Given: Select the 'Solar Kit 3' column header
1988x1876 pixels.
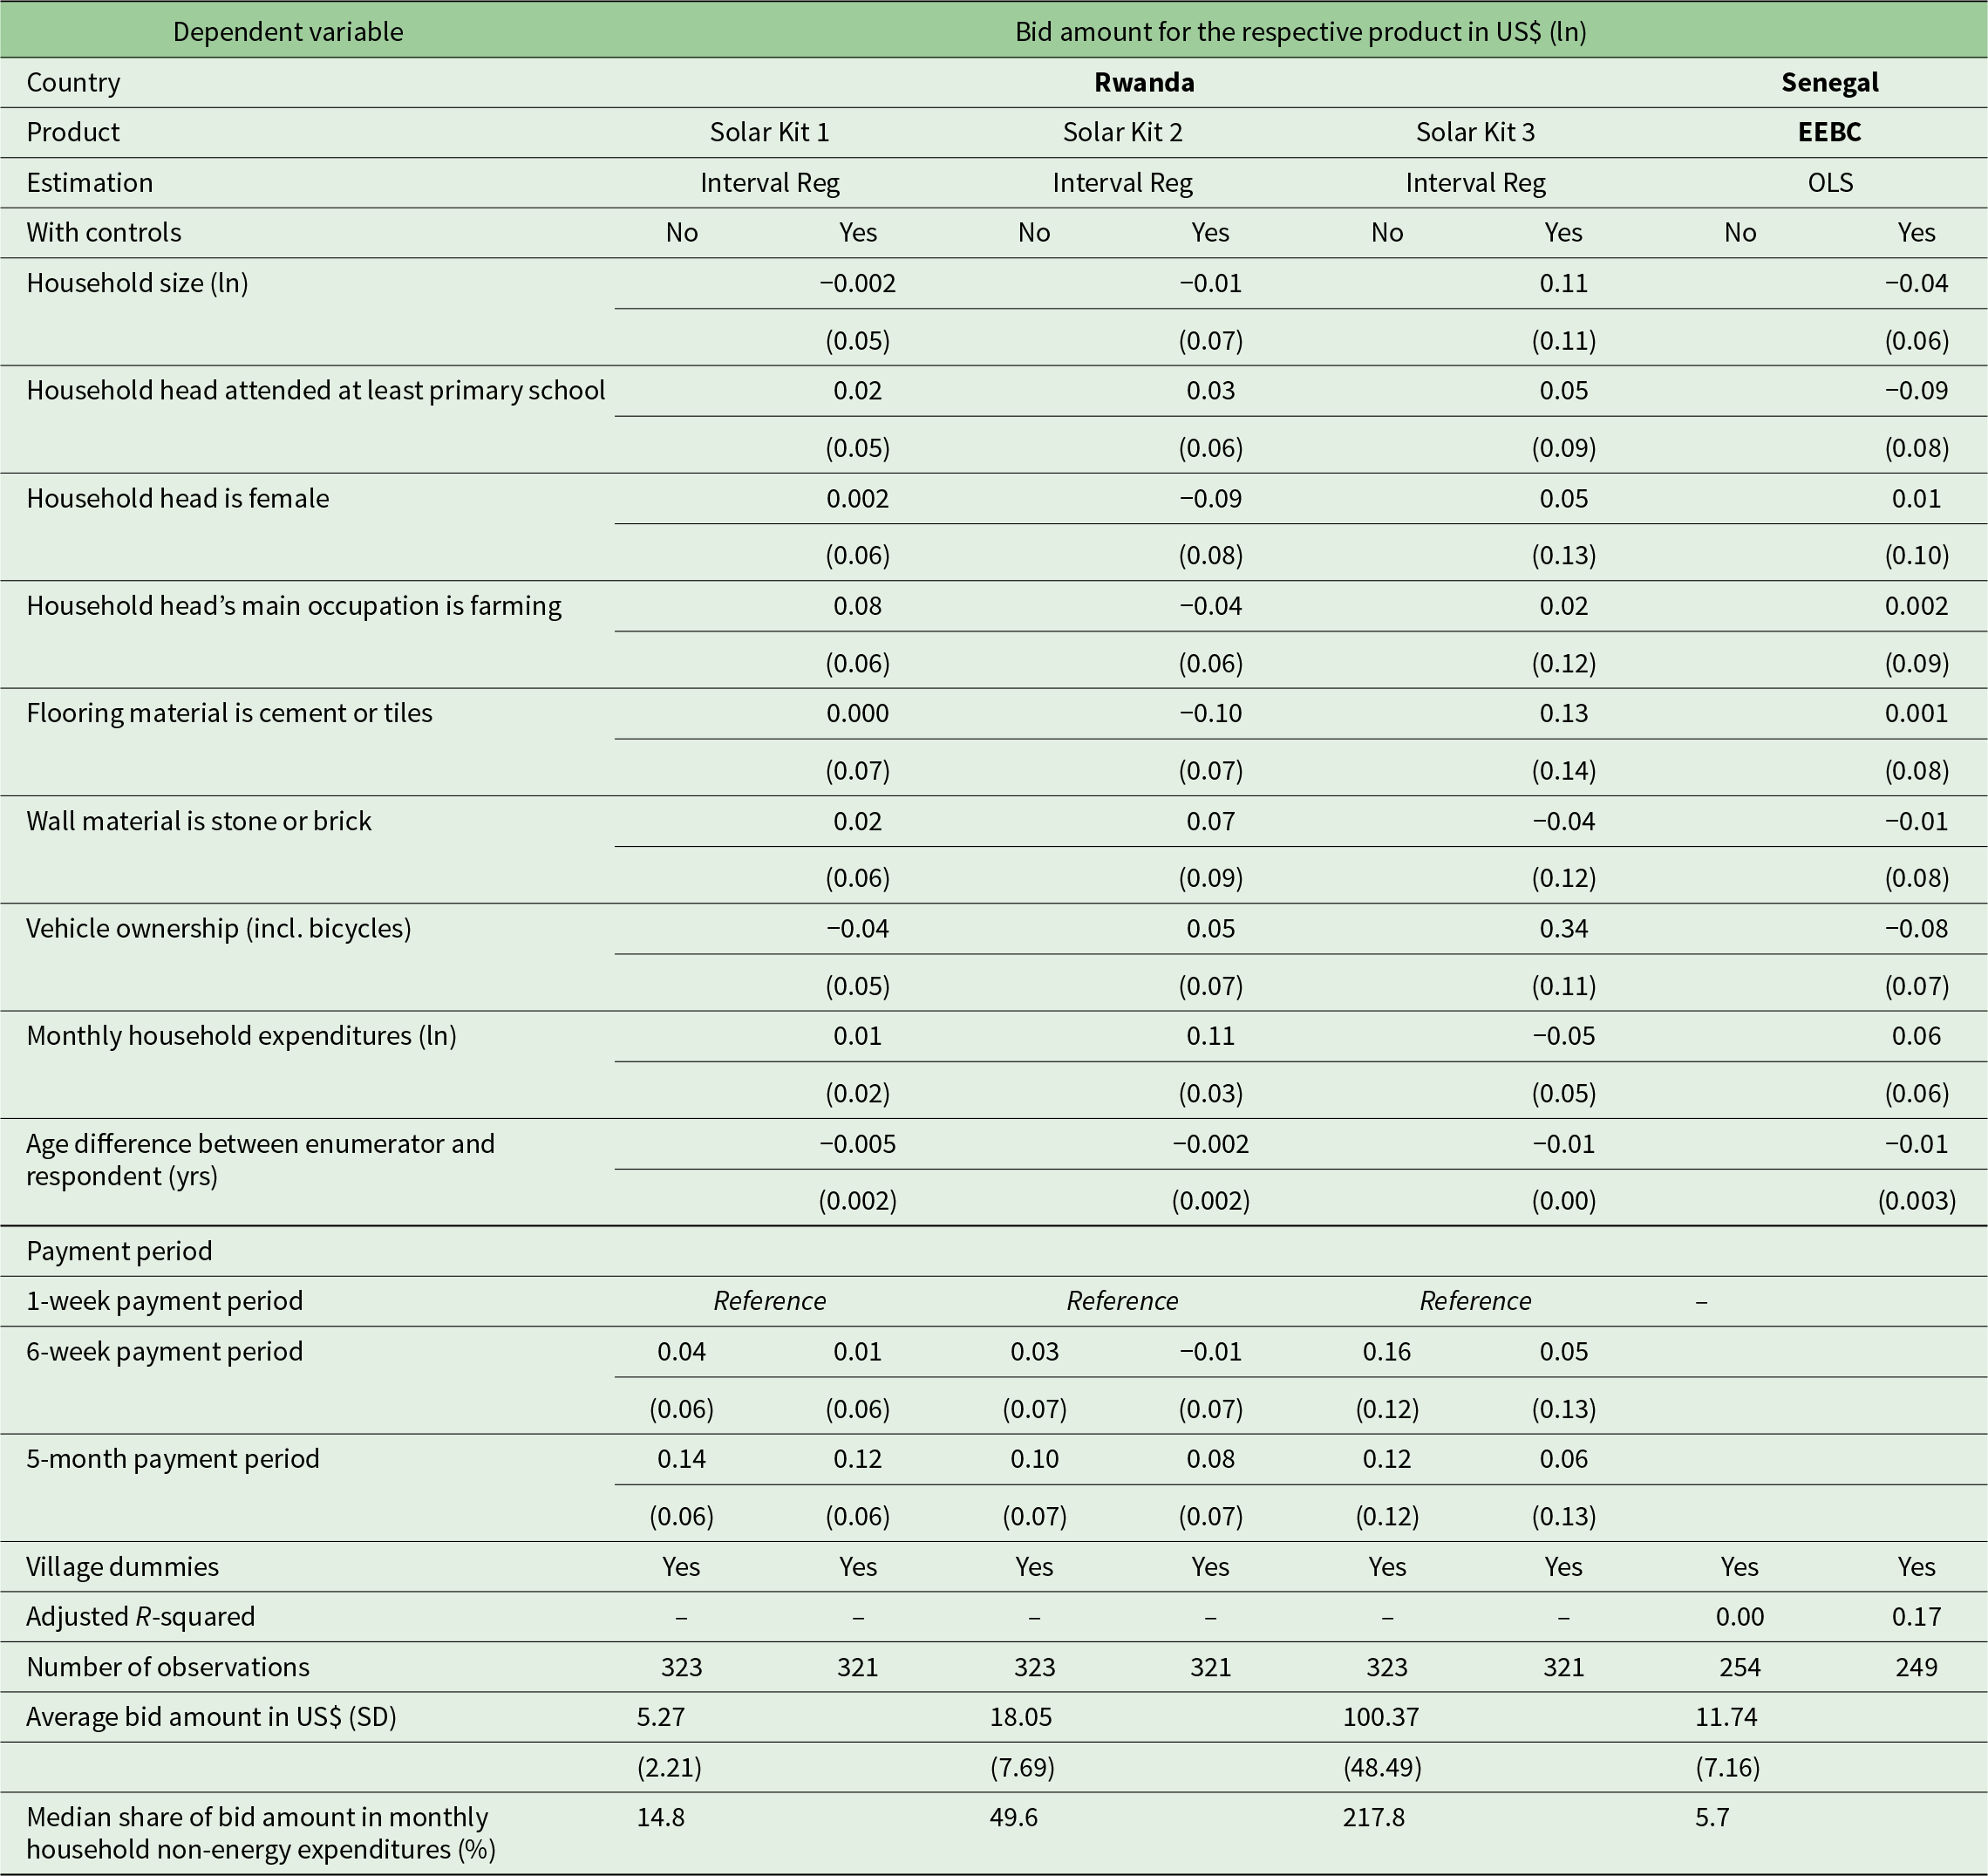Looking at the screenshot, I should pyautogui.click(x=1475, y=132).
